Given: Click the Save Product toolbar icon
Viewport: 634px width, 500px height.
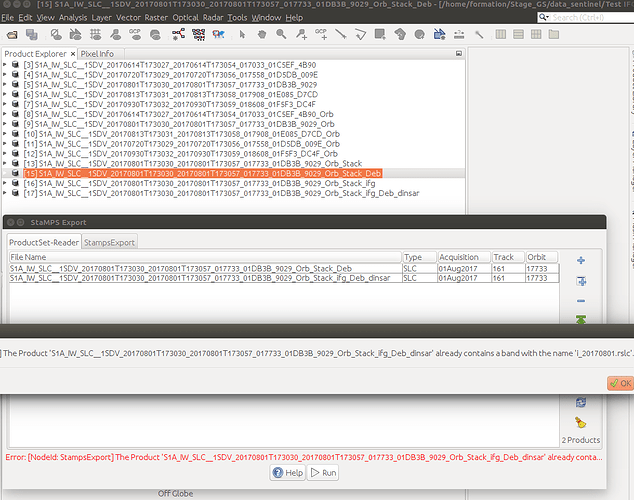Looking at the screenshot, I should click(32, 35).
